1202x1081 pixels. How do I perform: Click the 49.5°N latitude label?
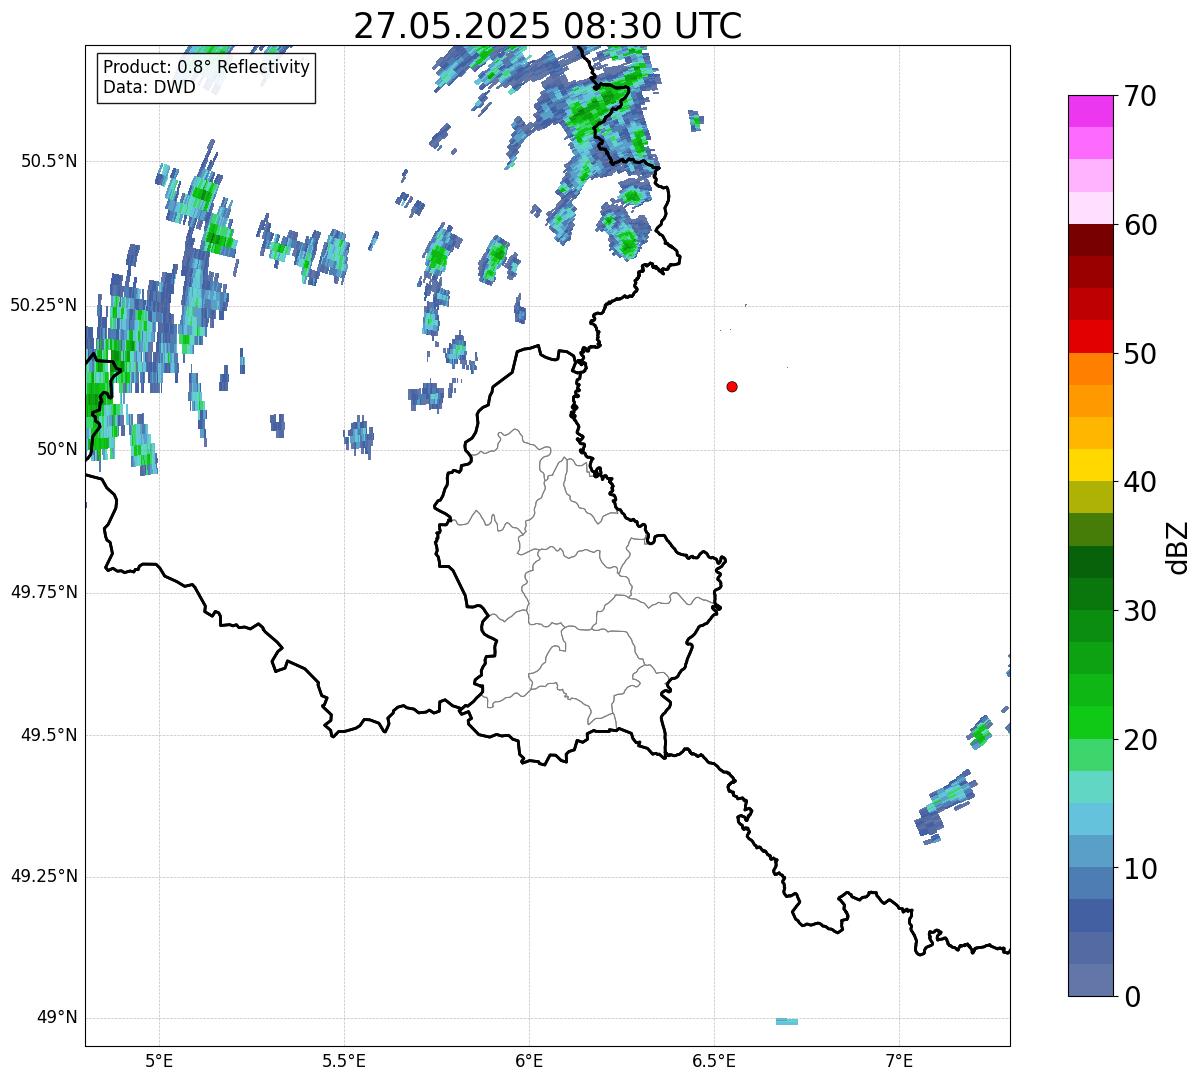point(49,735)
